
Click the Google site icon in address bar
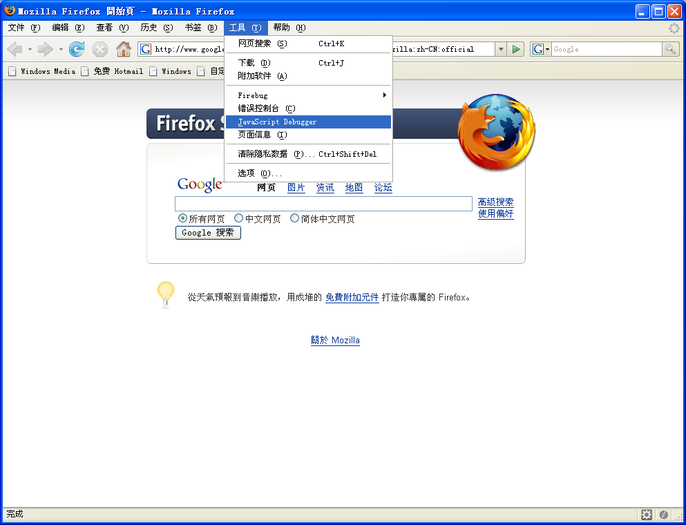146,49
